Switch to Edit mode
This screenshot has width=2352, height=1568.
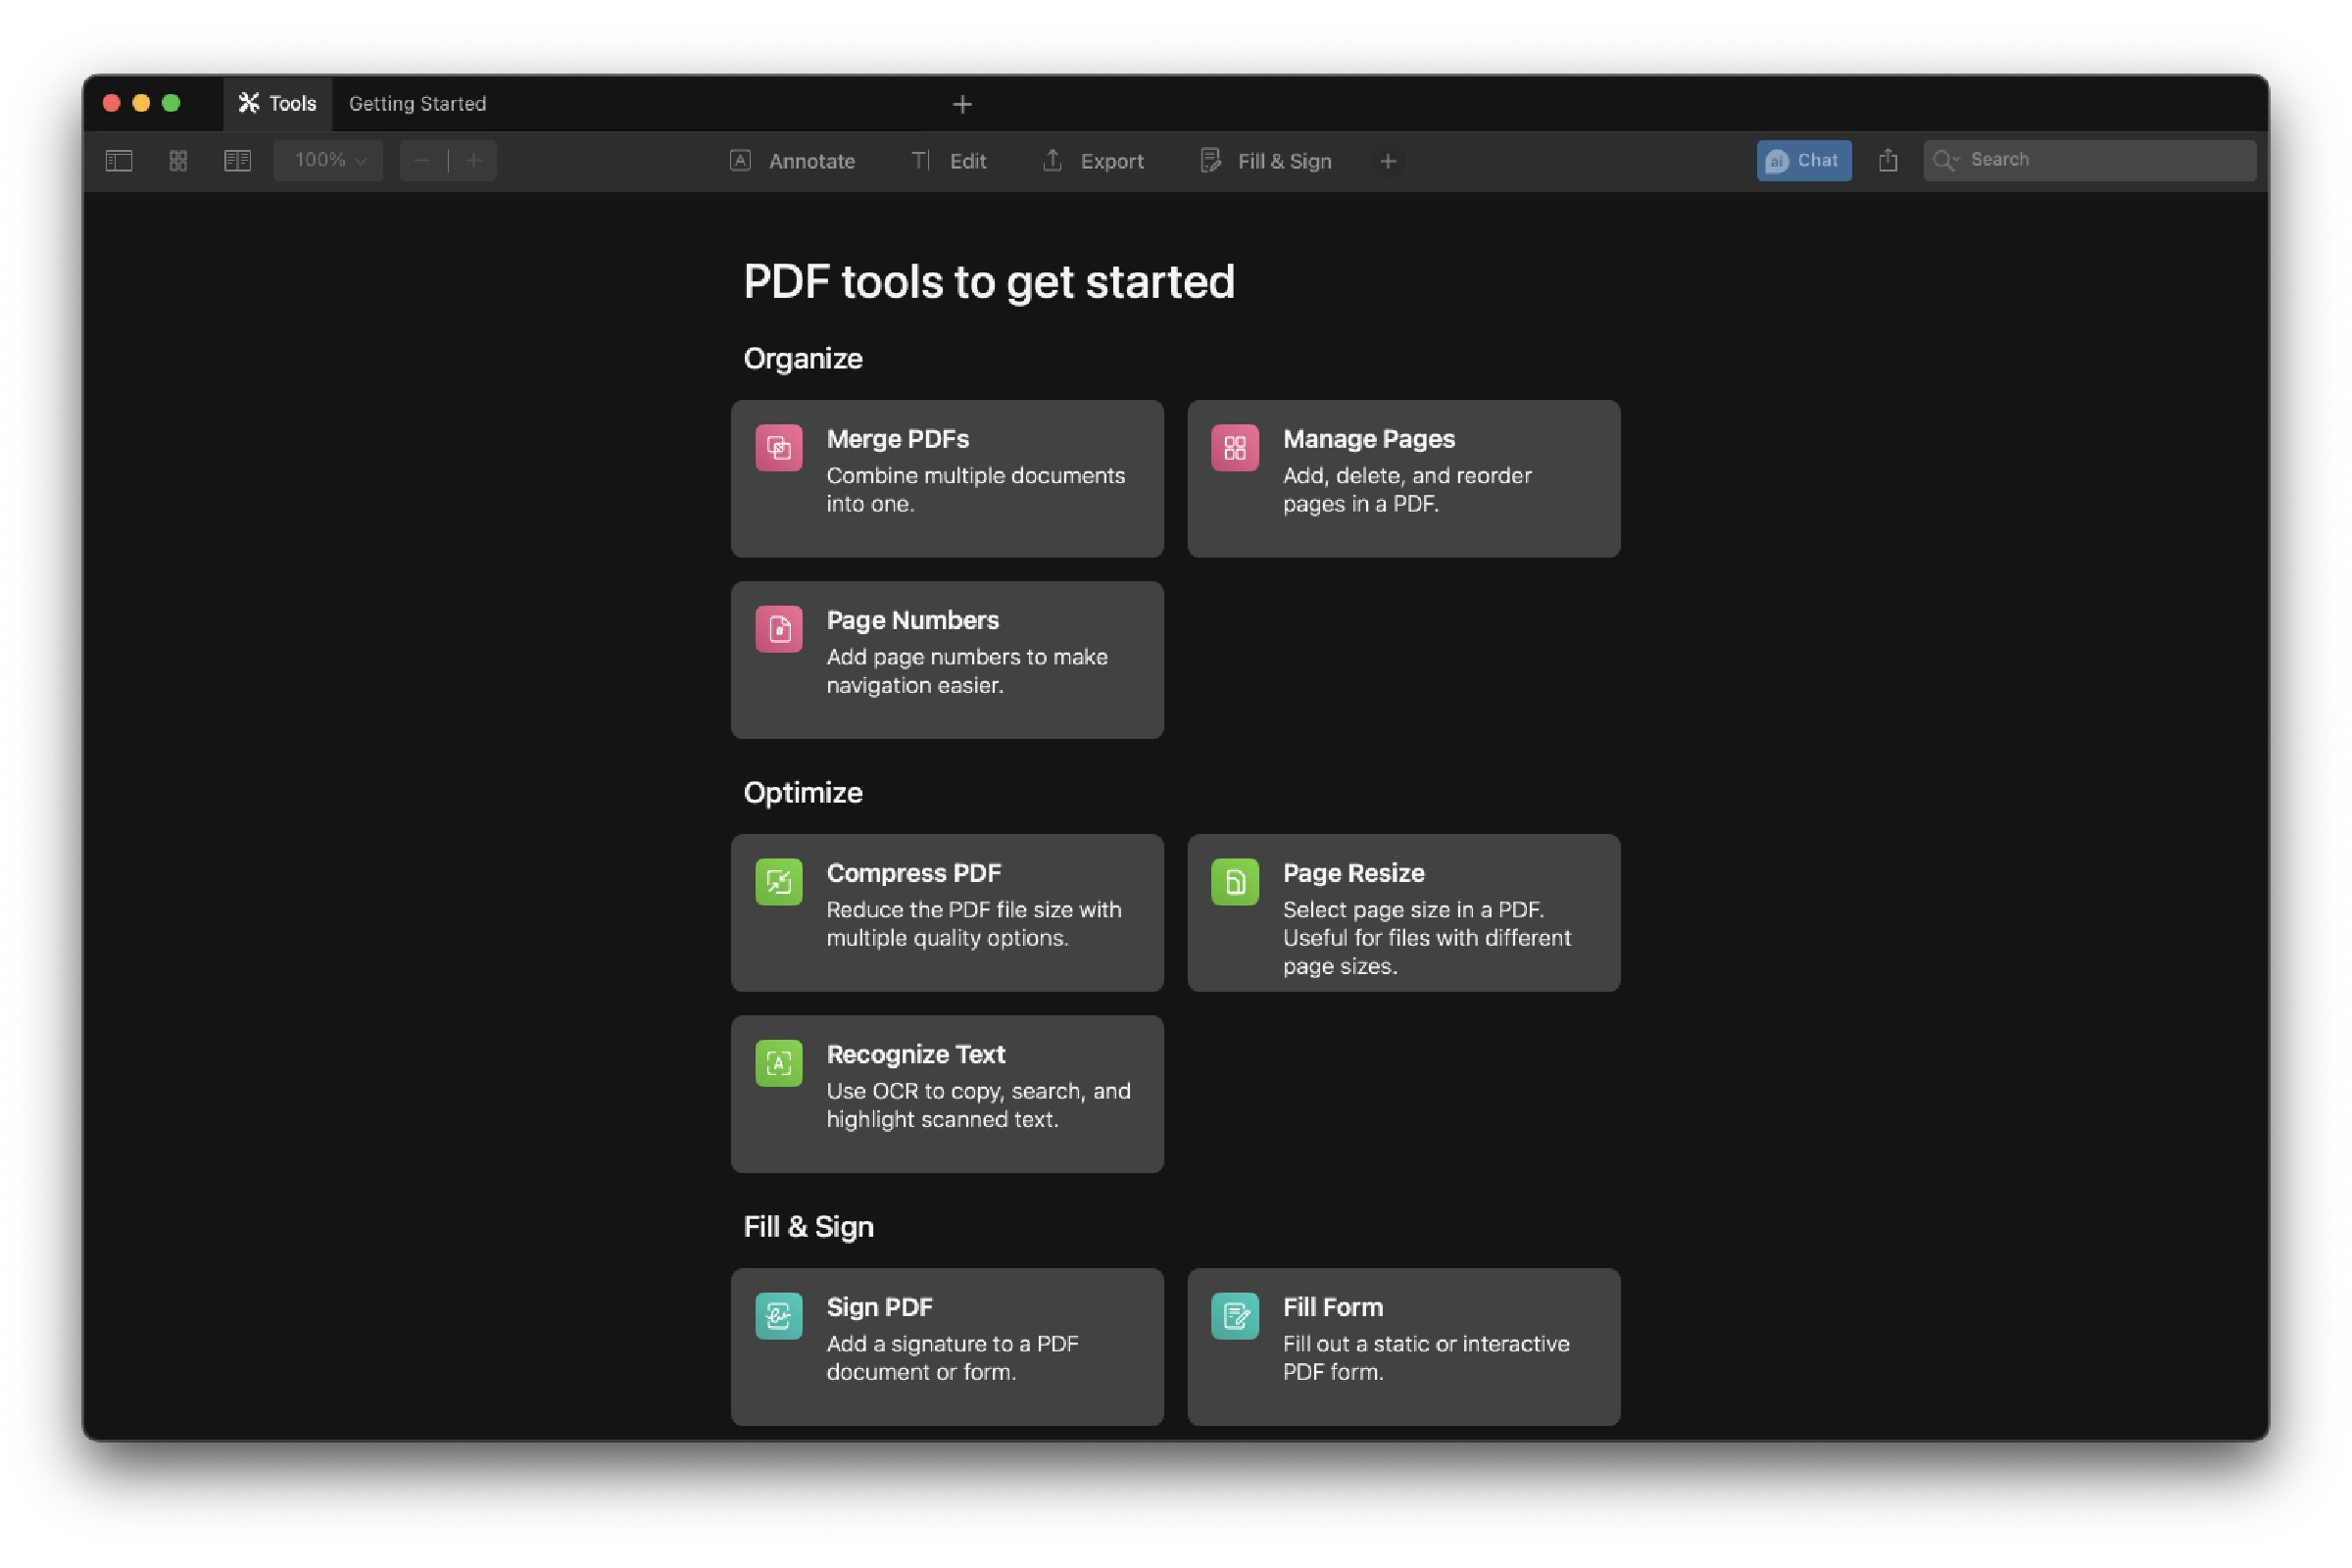coord(948,161)
